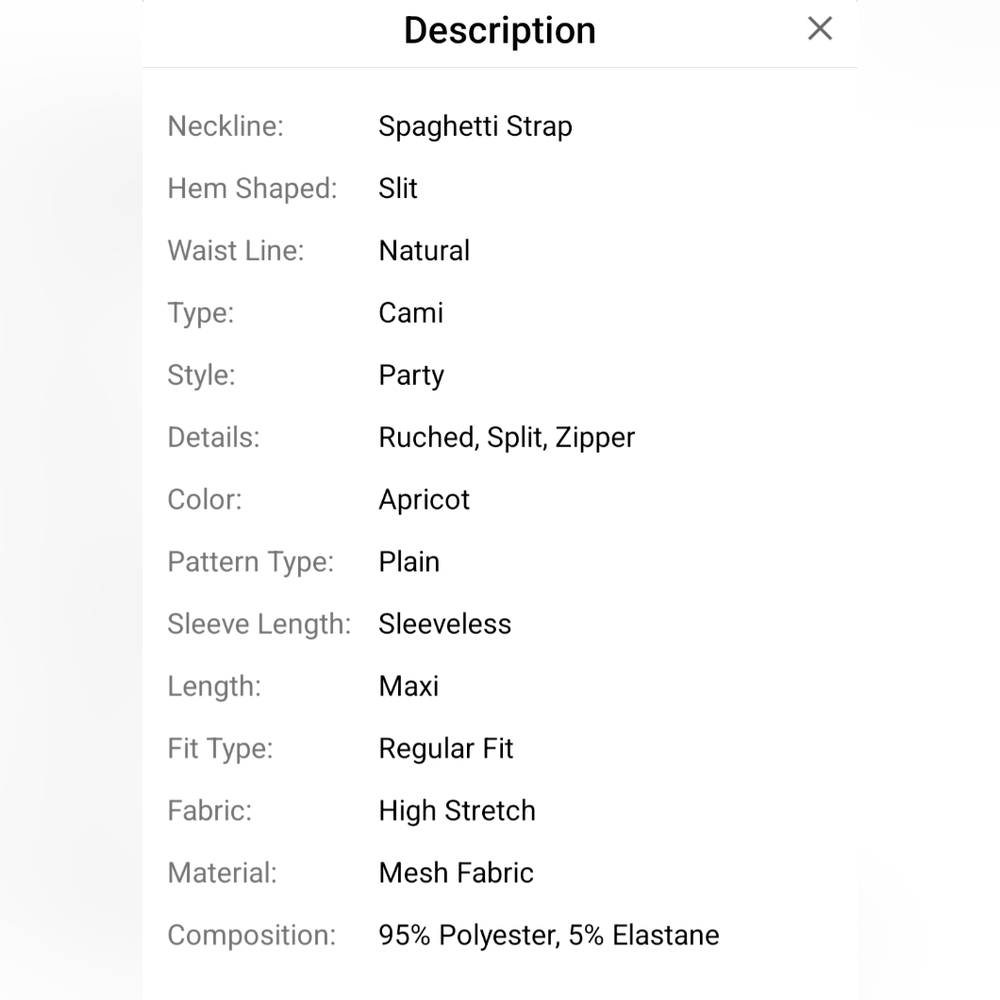1000x1000 pixels.
Task: Select the Sleeveless value
Action: click(x=445, y=624)
